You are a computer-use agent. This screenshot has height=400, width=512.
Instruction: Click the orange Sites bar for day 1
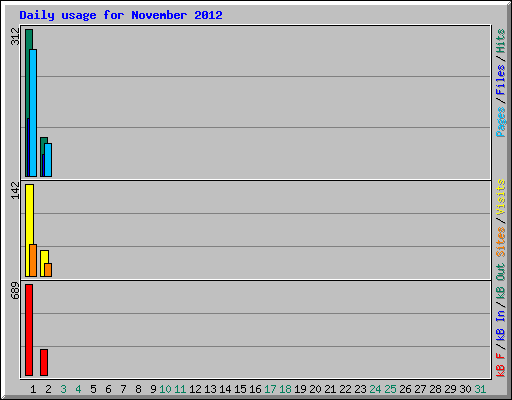pos(33,260)
